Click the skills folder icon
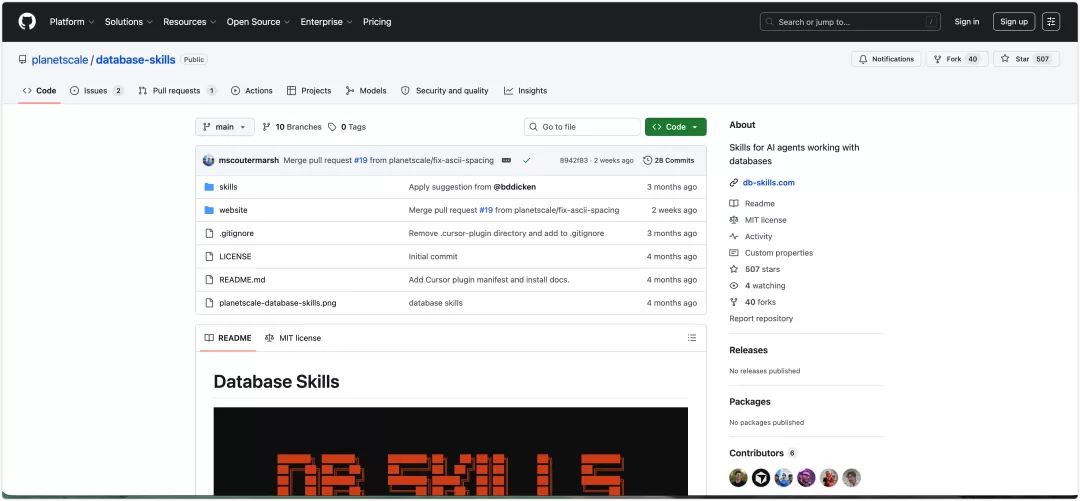 pos(209,187)
